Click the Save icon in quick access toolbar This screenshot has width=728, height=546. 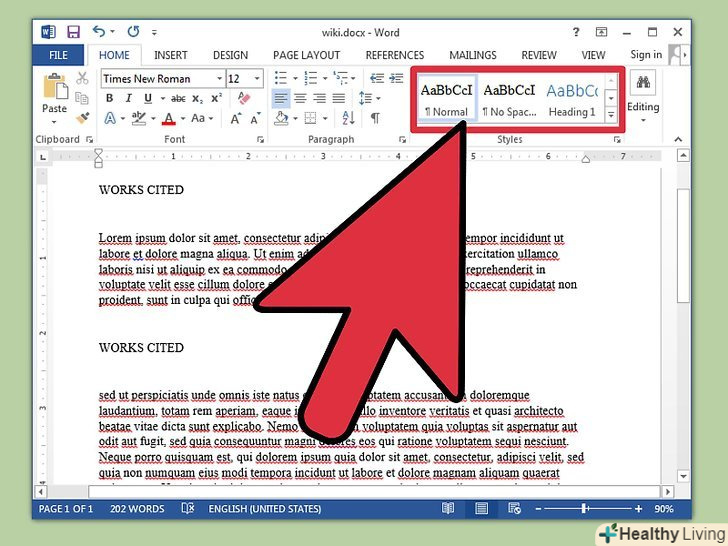pyautogui.click(x=73, y=32)
